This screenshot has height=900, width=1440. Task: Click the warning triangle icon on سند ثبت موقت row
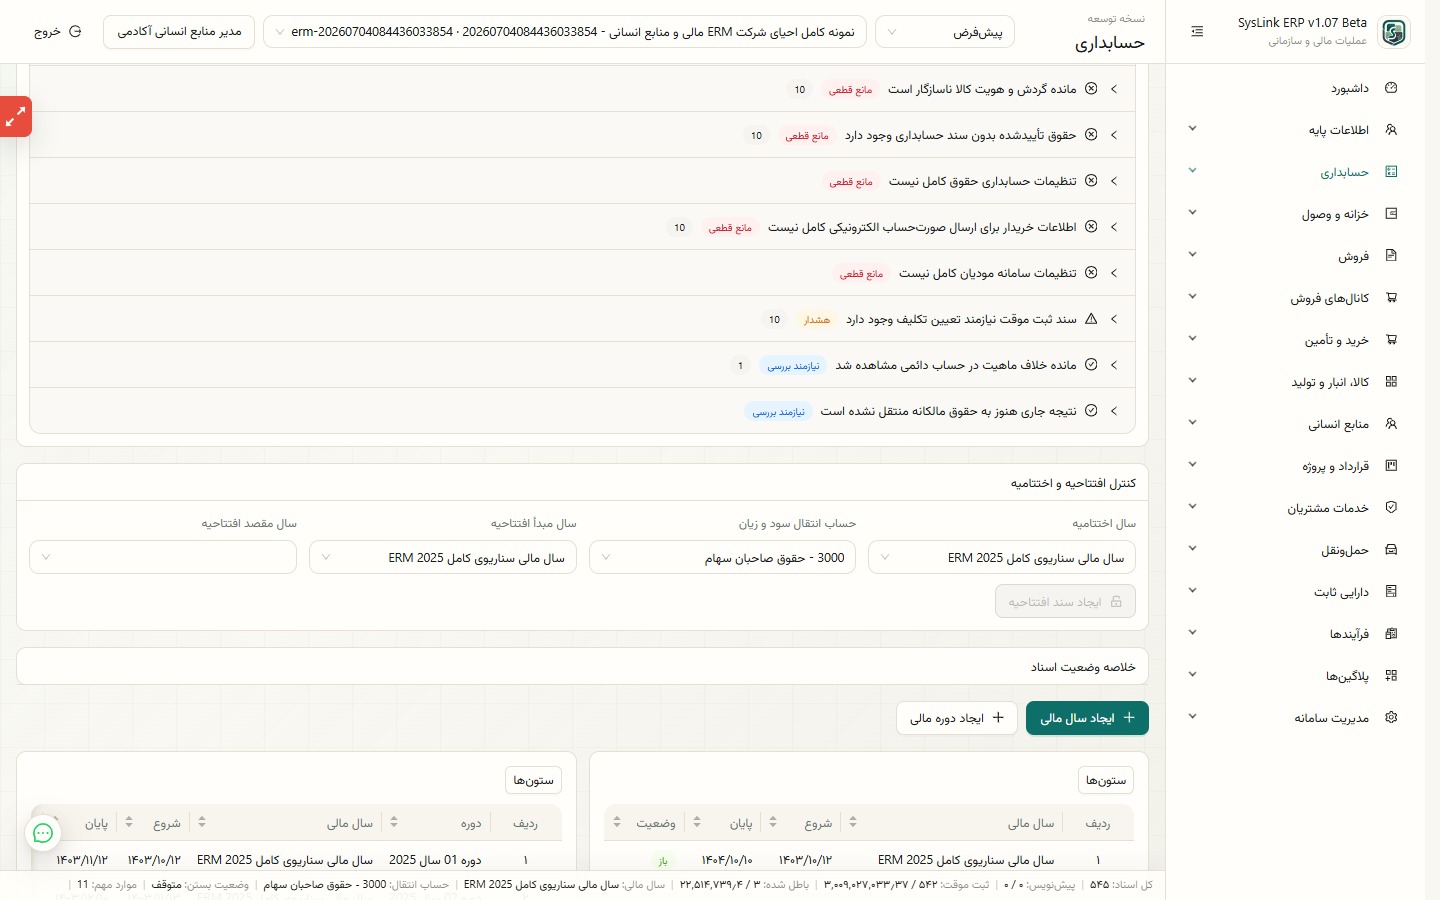(1091, 319)
